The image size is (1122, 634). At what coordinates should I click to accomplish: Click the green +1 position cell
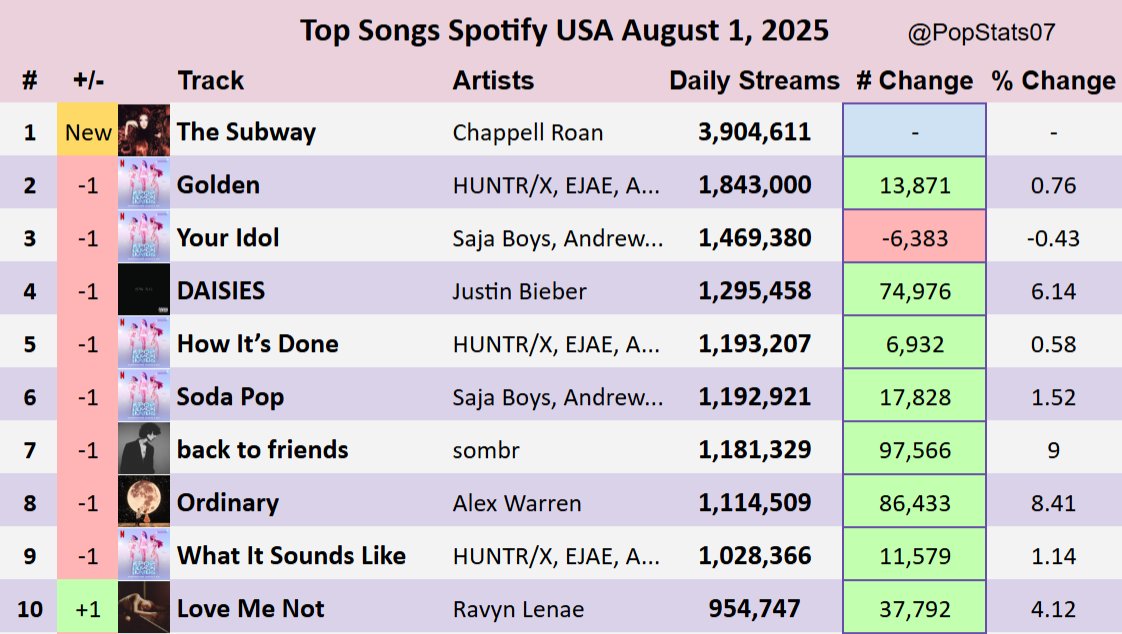tap(88, 608)
